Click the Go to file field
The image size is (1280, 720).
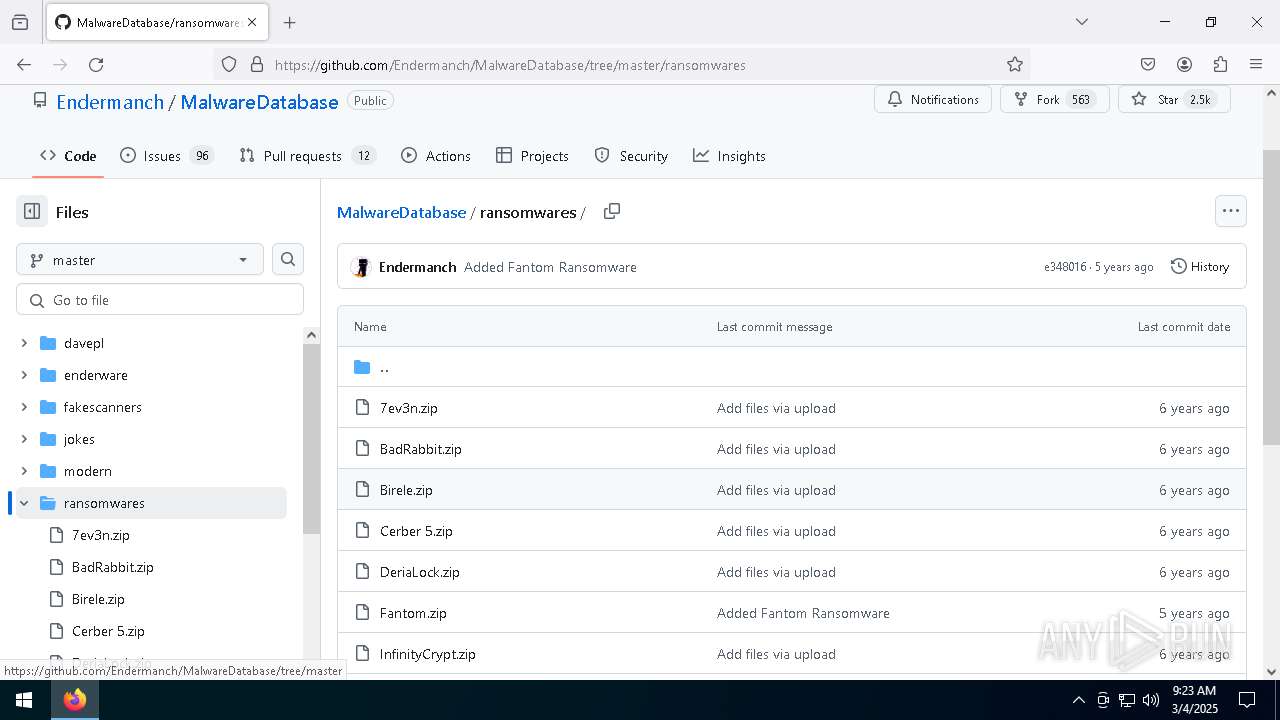160,300
